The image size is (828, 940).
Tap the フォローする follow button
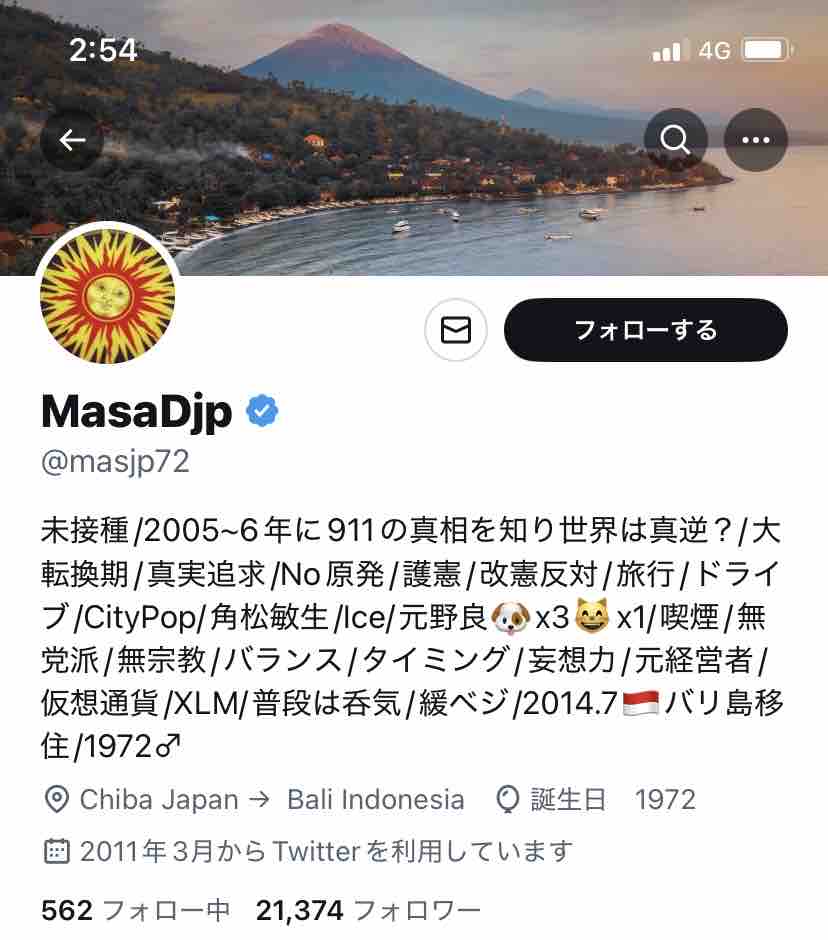[x=646, y=330]
